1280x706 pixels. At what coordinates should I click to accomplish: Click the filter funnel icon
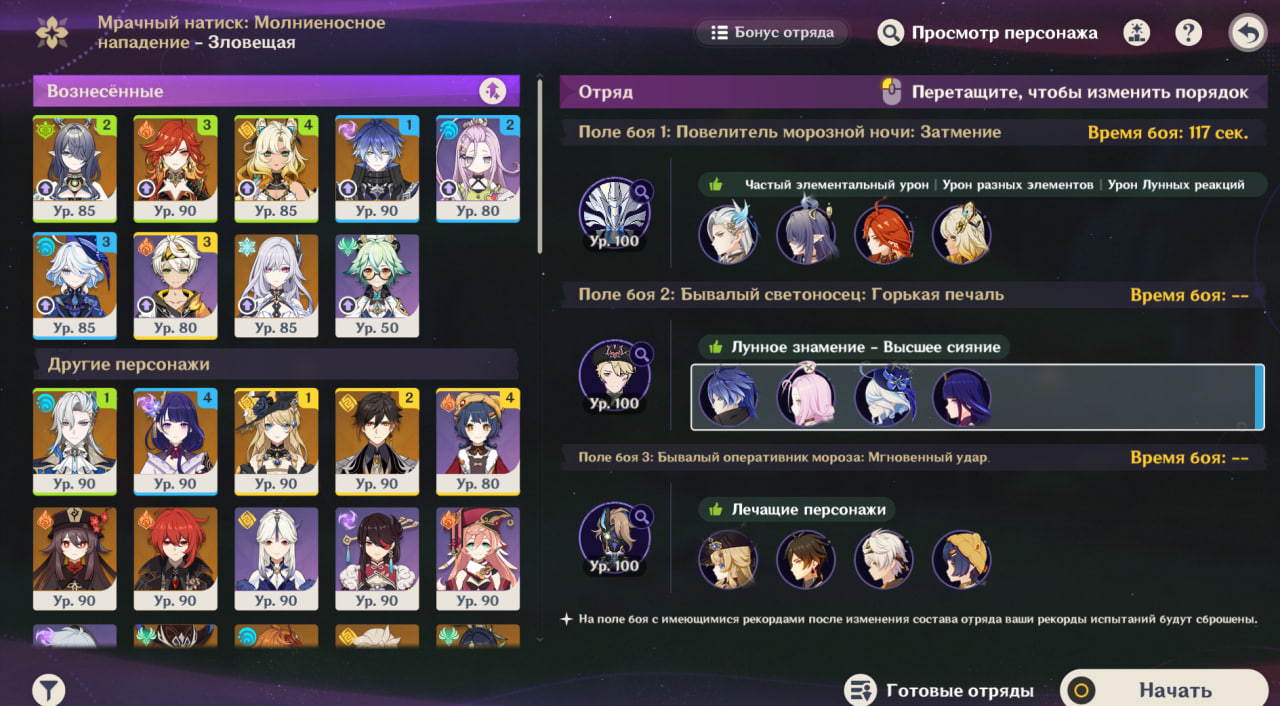click(49, 690)
